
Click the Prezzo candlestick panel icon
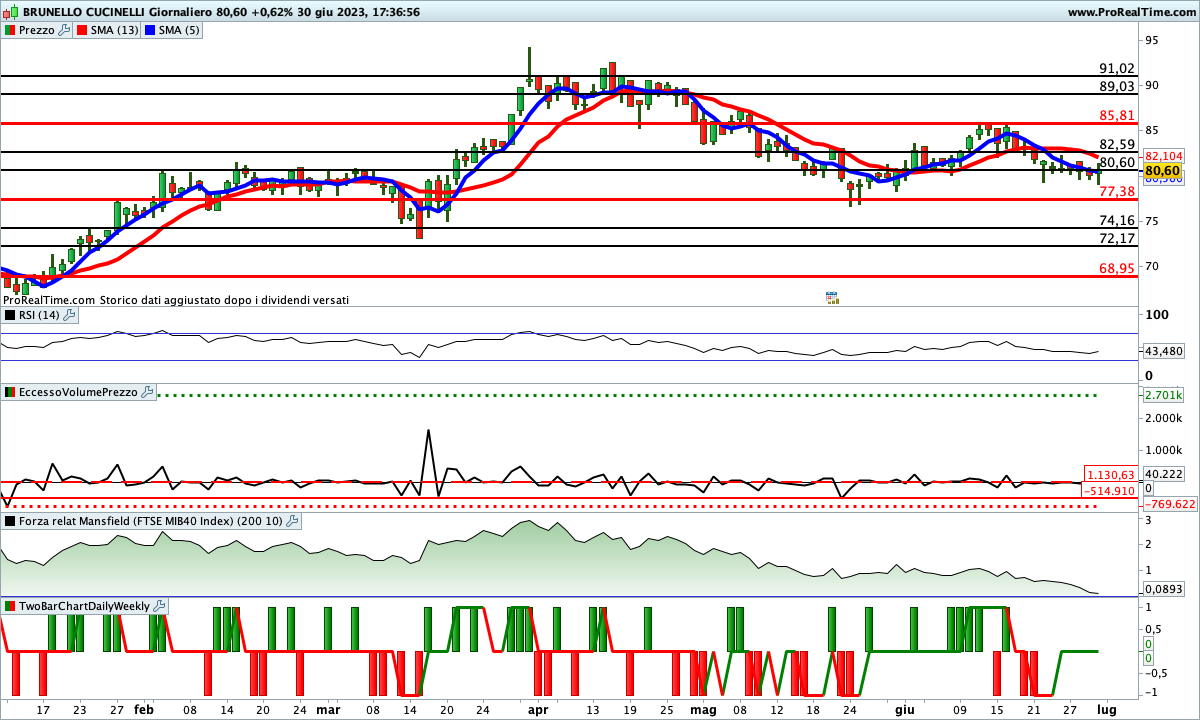[x=10, y=30]
